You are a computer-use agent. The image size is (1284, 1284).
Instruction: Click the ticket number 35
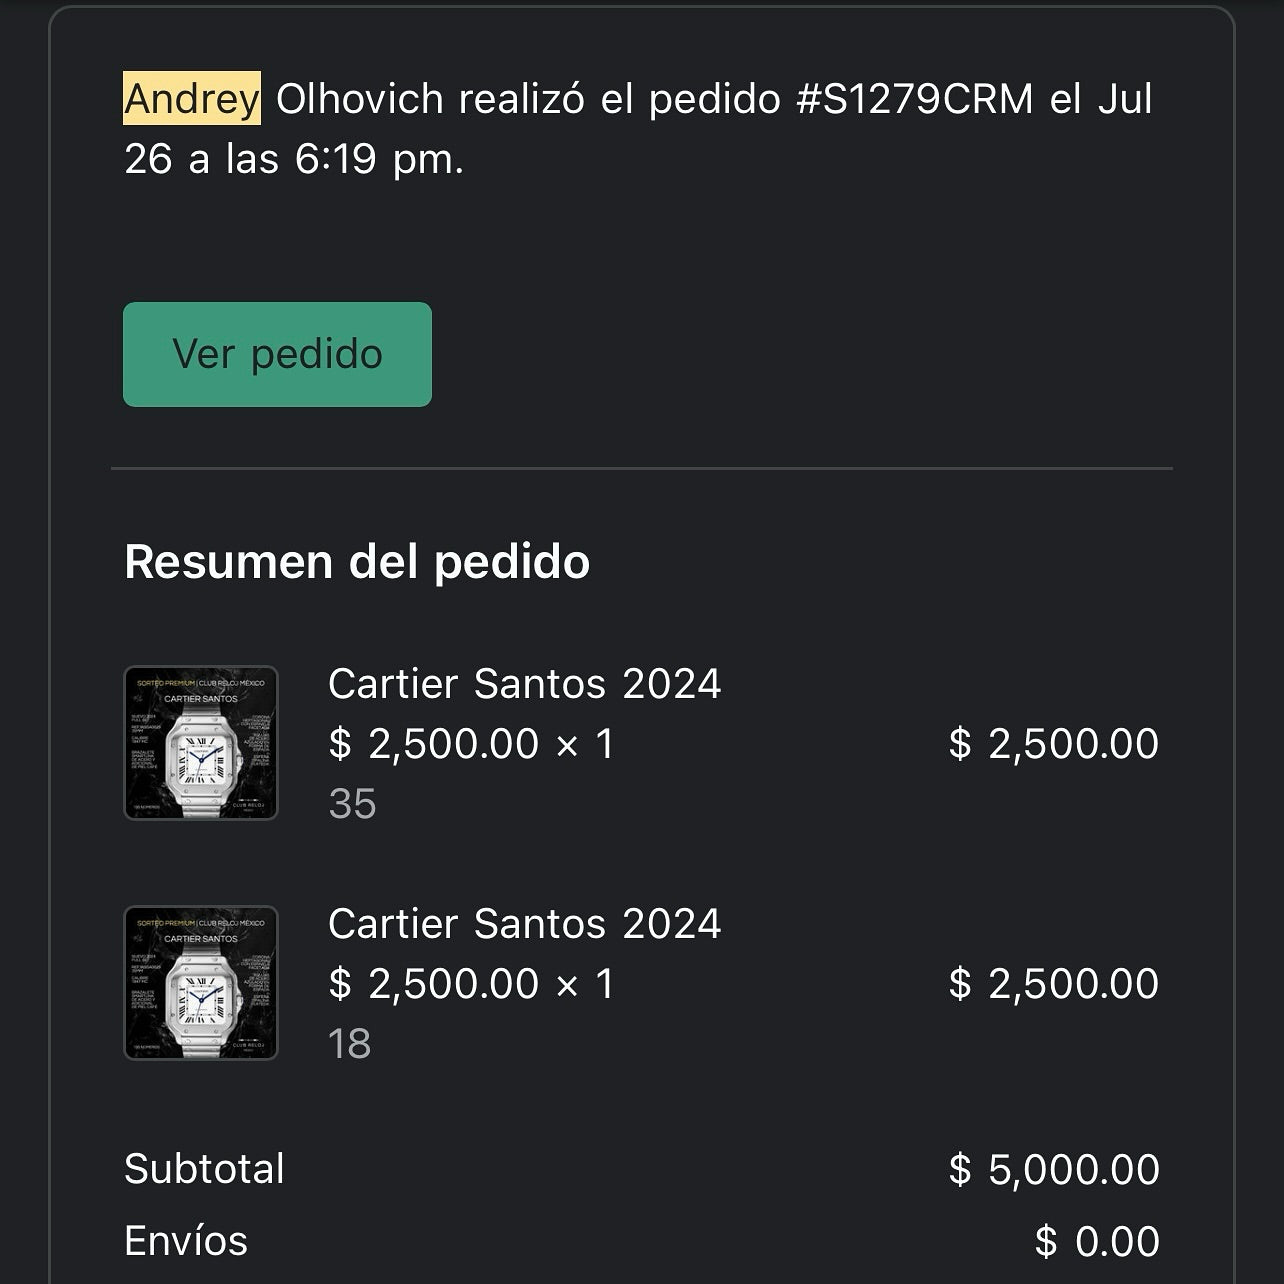click(352, 804)
